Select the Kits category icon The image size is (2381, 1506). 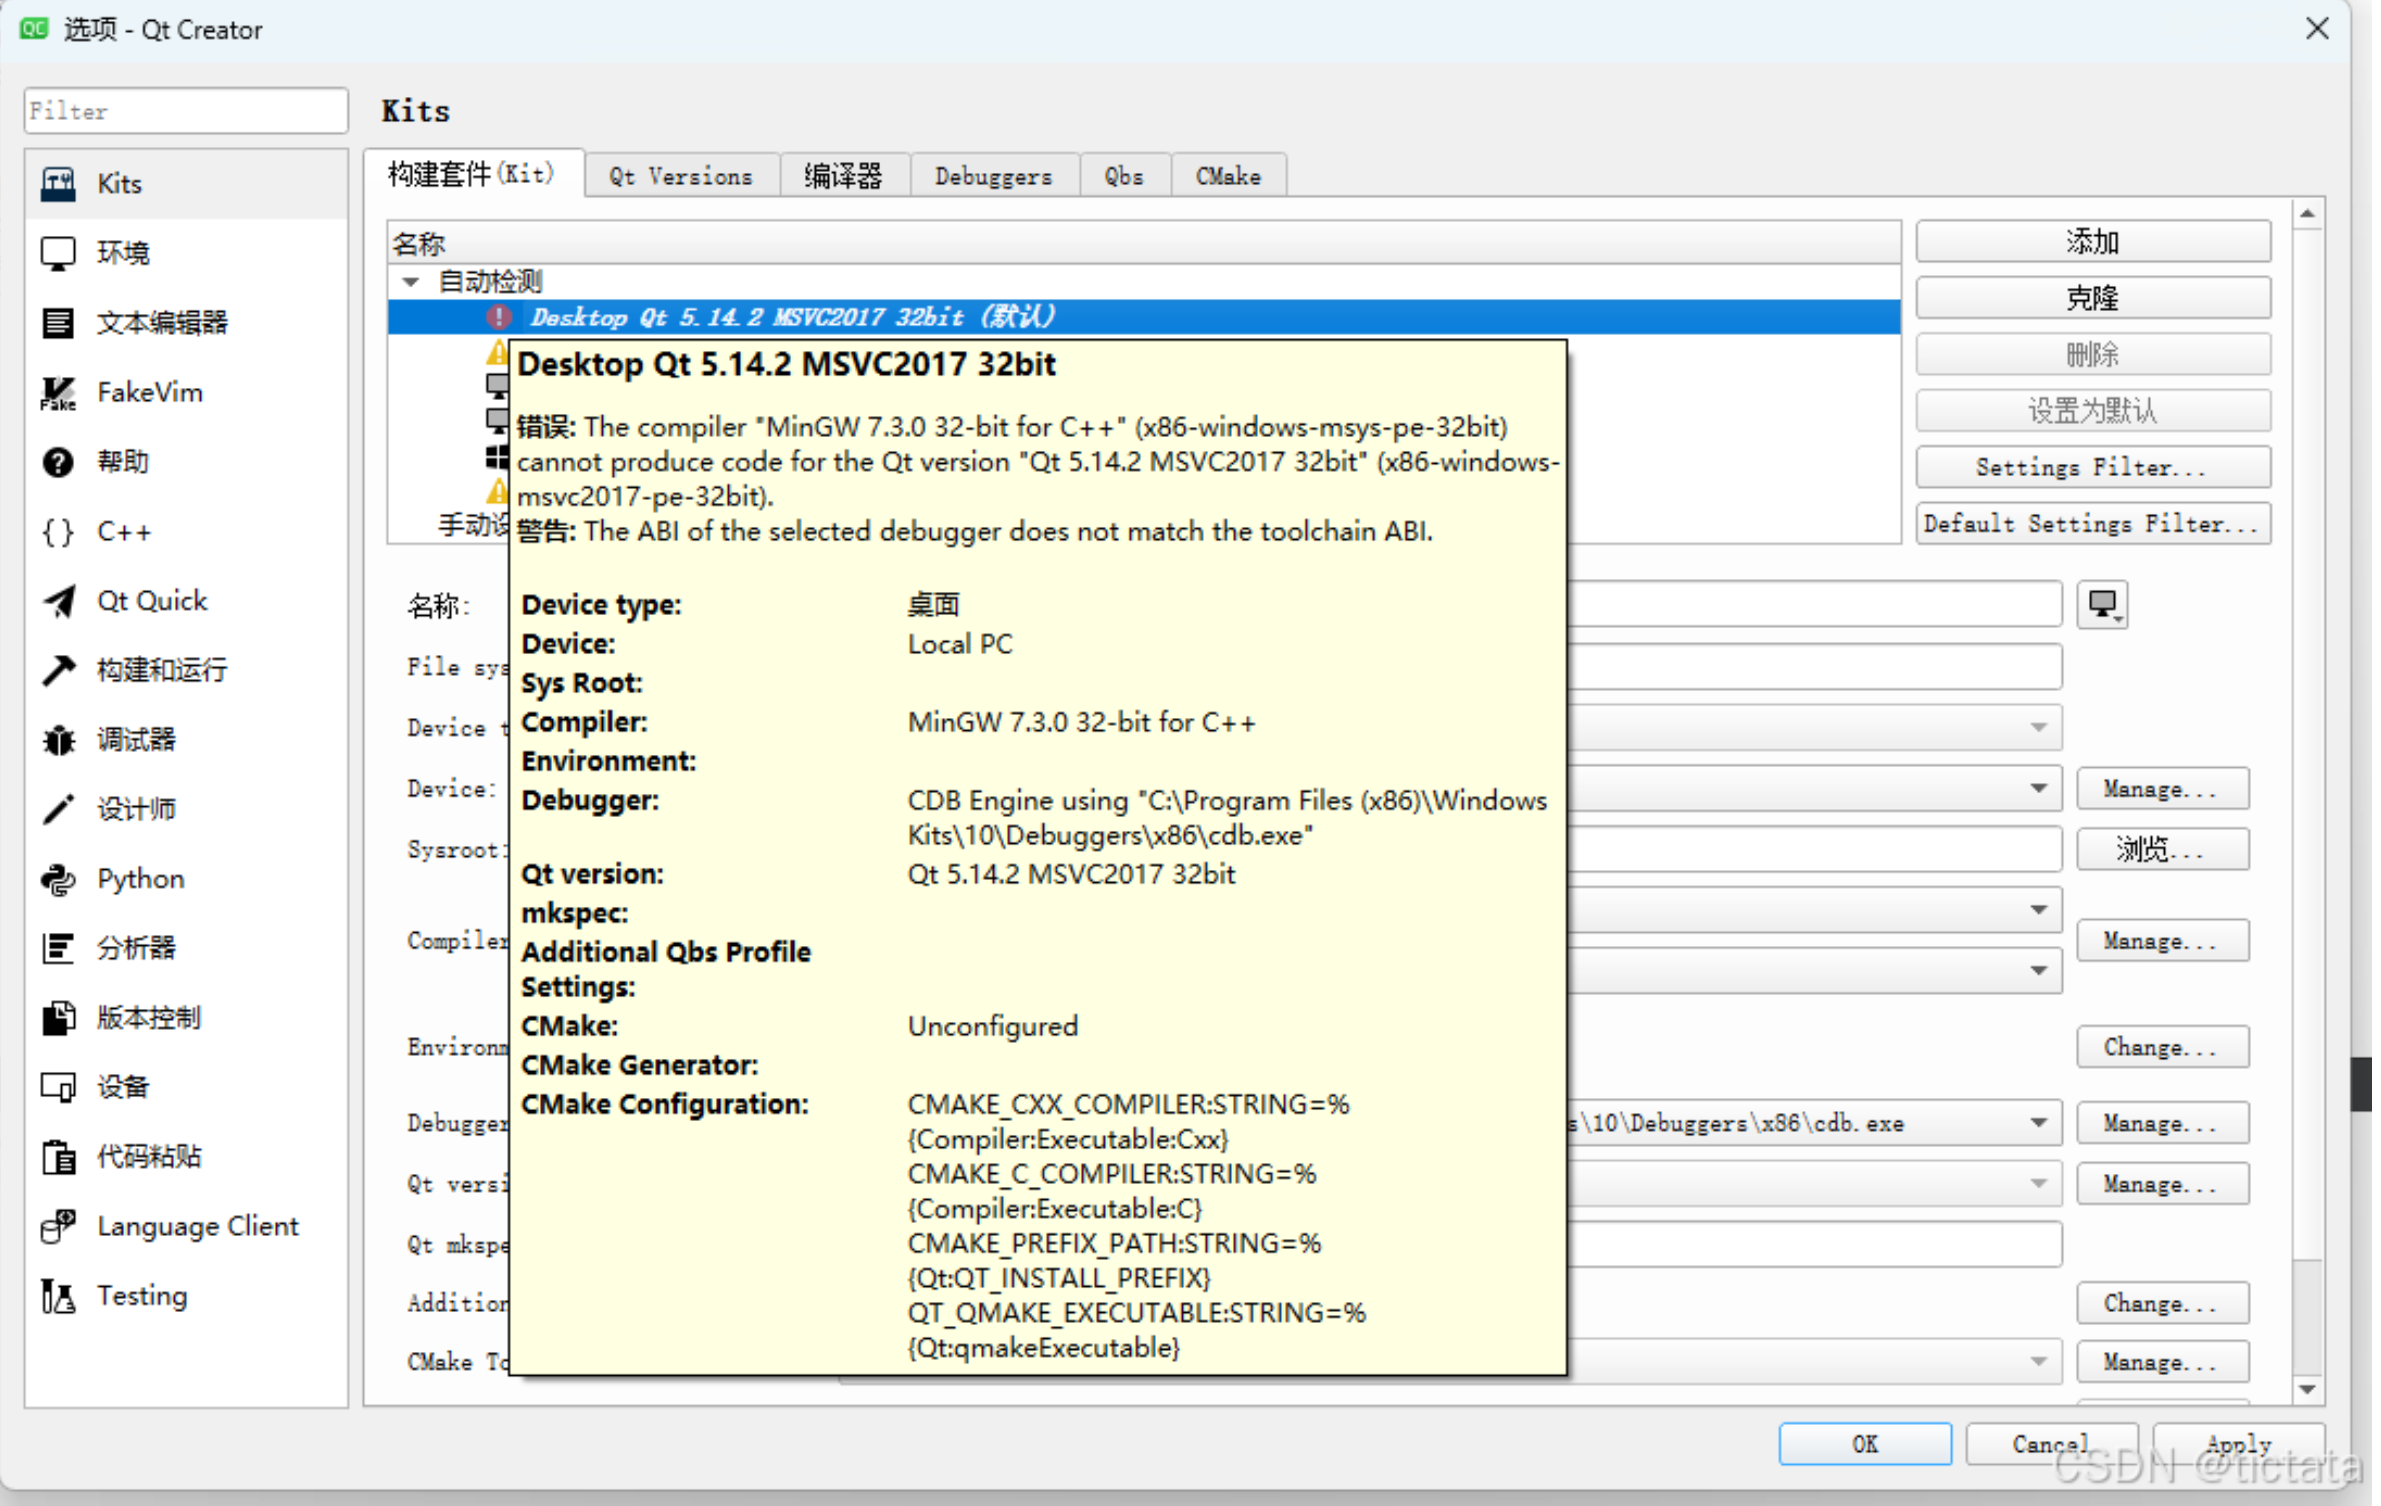(x=58, y=184)
